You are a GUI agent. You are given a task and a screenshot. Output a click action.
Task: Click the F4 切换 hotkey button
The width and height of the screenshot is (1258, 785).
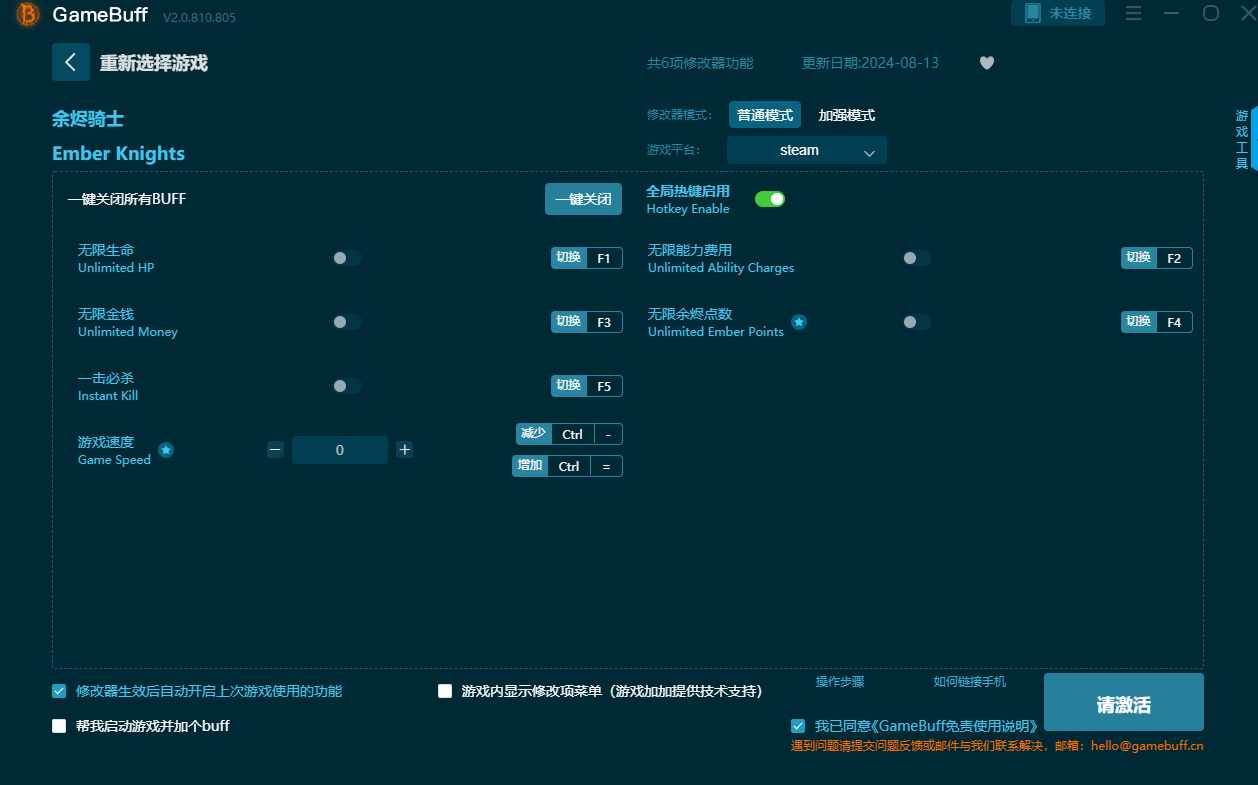tap(1157, 322)
